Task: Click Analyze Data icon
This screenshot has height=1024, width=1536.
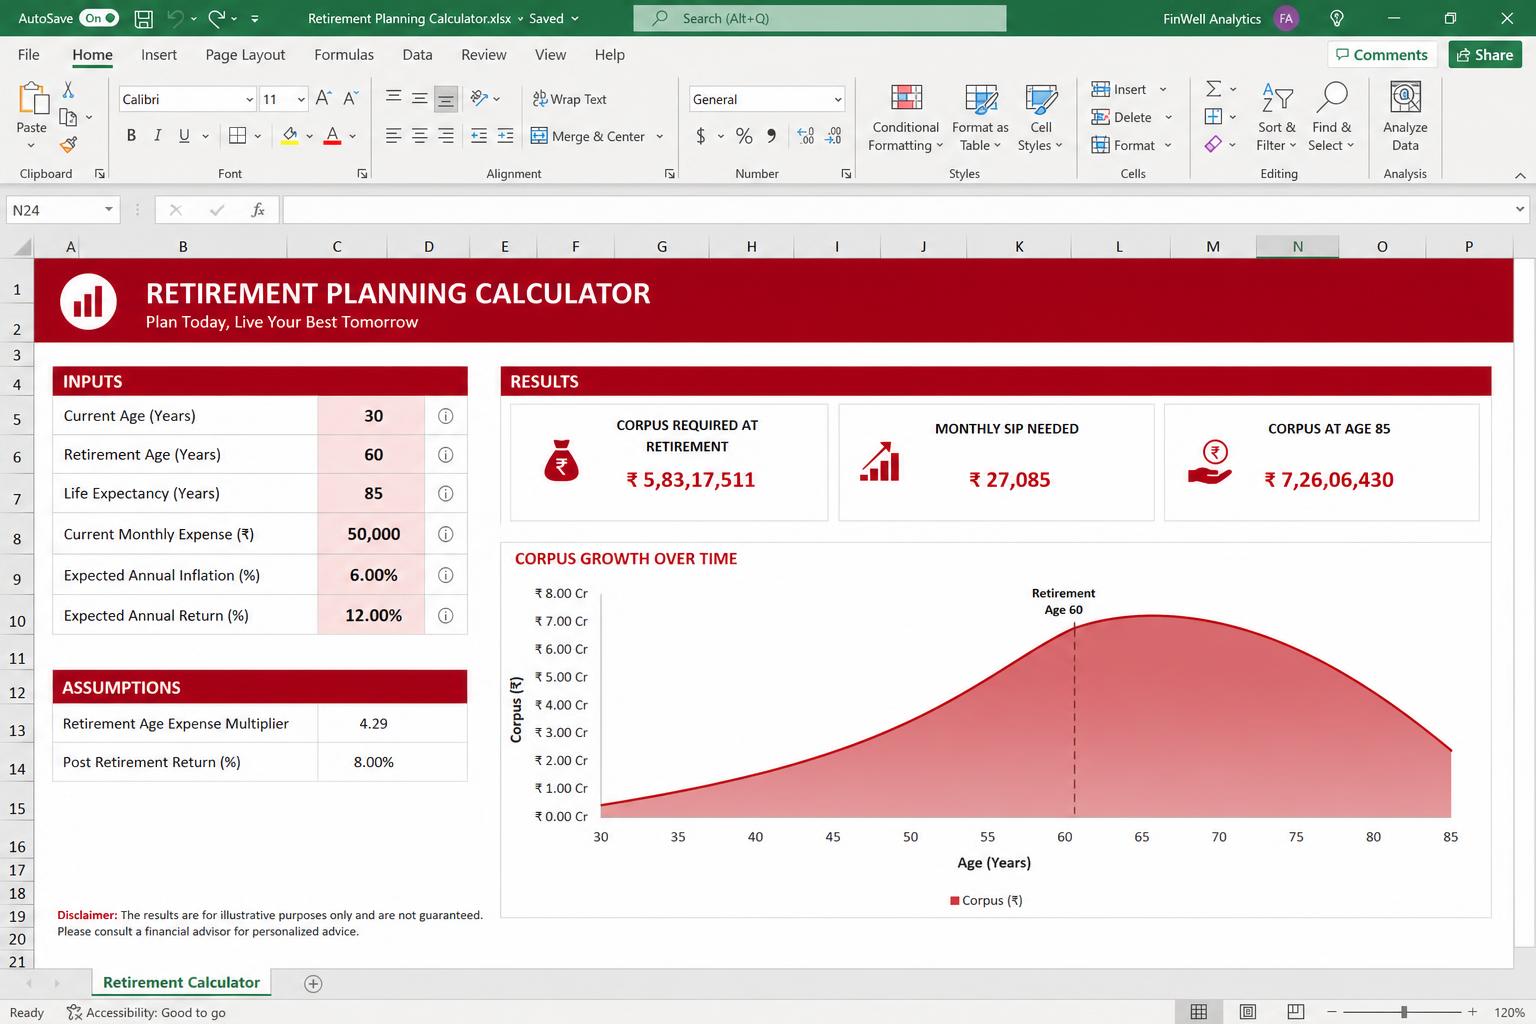Action: (x=1405, y=118)
